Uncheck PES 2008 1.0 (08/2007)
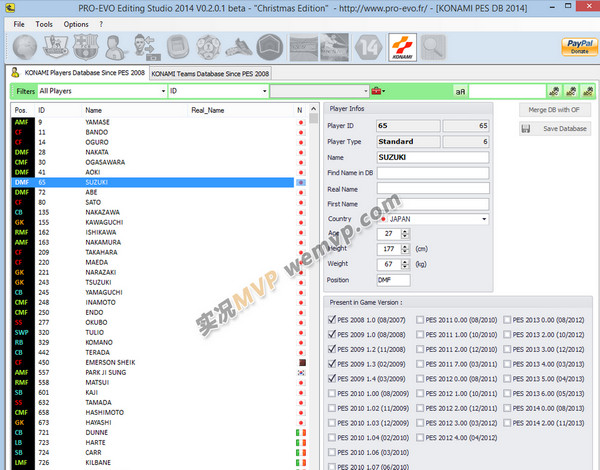This screenshot has width=600, height=470. pyautogui.click(x=332, y=320)
